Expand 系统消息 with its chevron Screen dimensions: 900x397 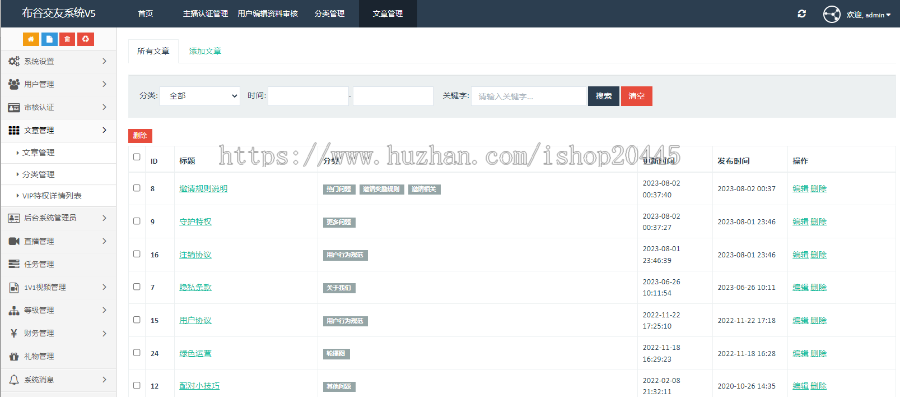pos(104,379)
